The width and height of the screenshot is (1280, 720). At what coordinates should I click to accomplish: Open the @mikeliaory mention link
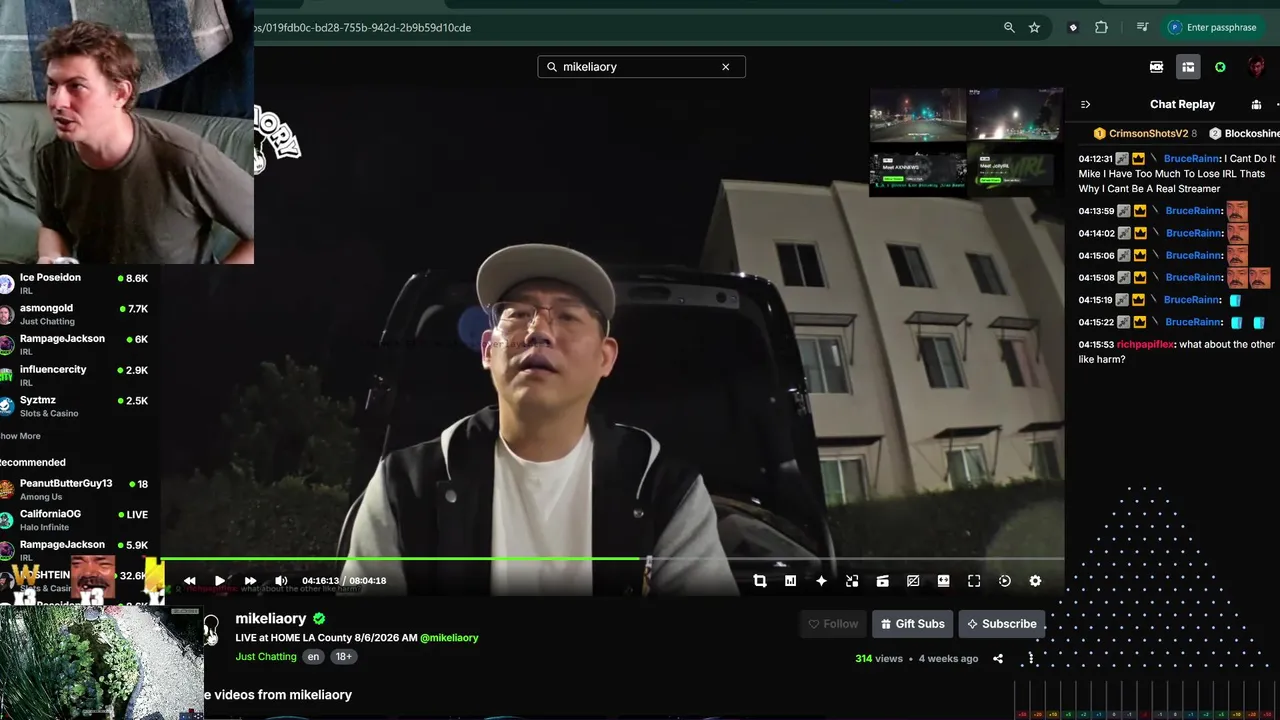449,638
